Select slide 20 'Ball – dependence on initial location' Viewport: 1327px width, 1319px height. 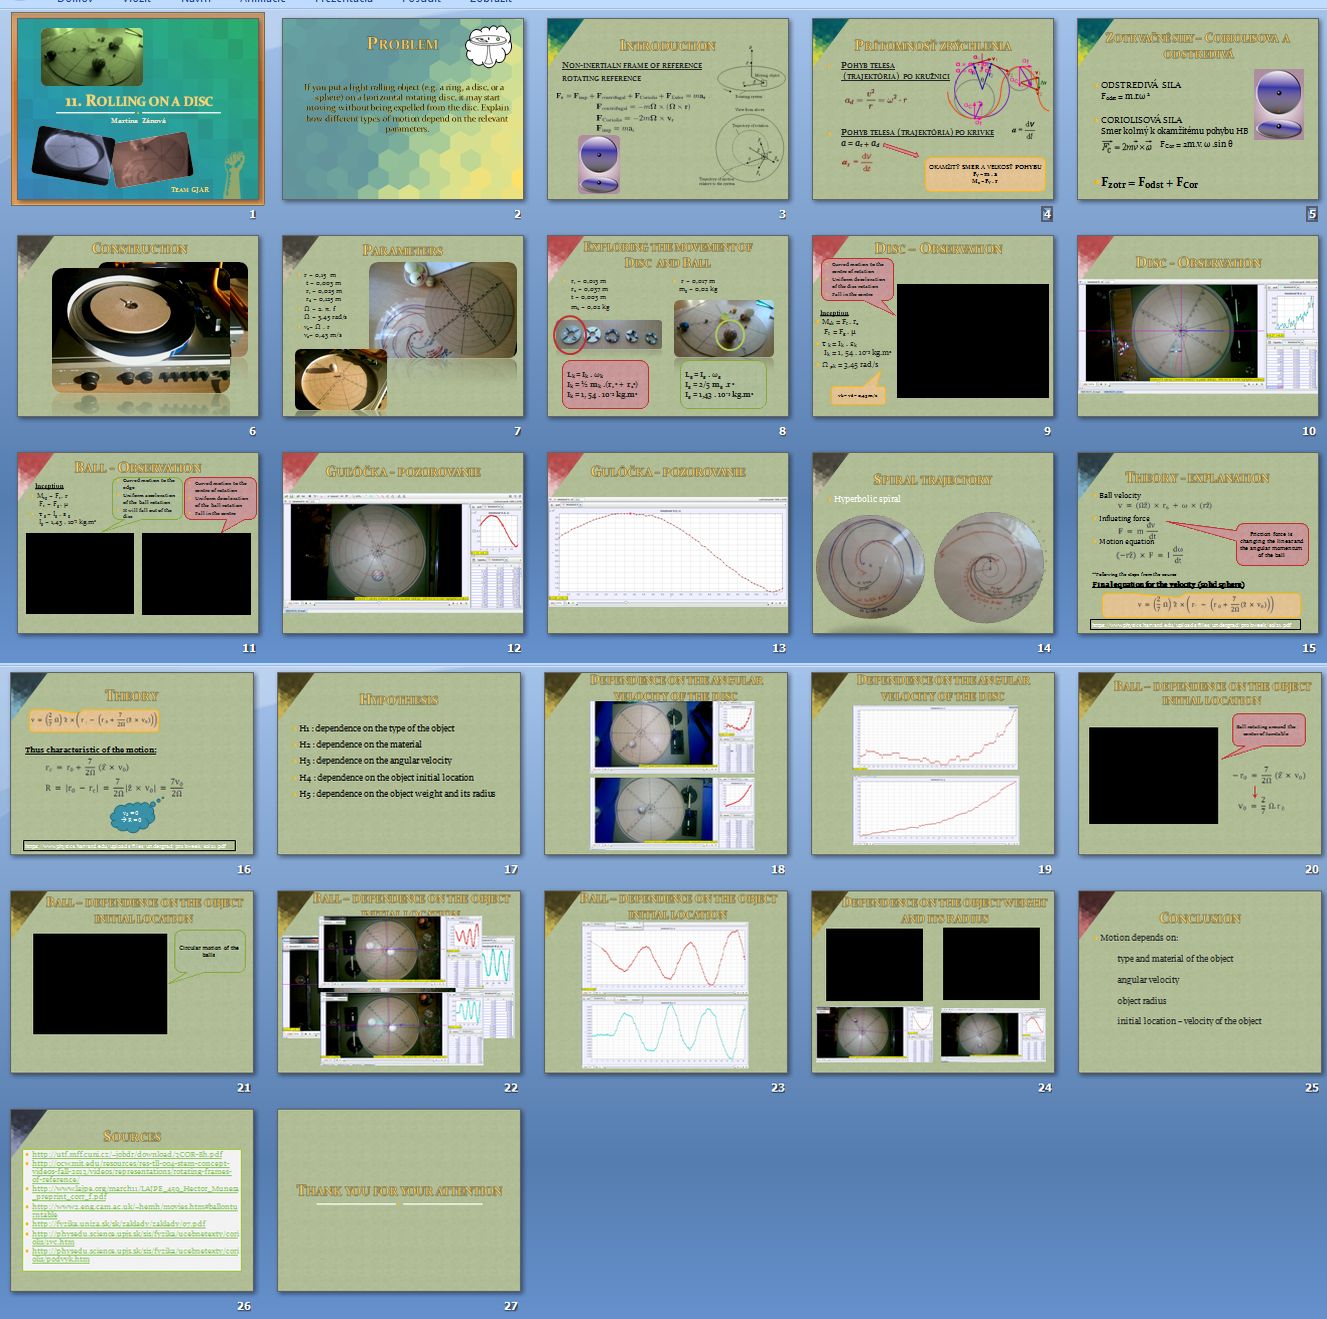pos(1200,764)
